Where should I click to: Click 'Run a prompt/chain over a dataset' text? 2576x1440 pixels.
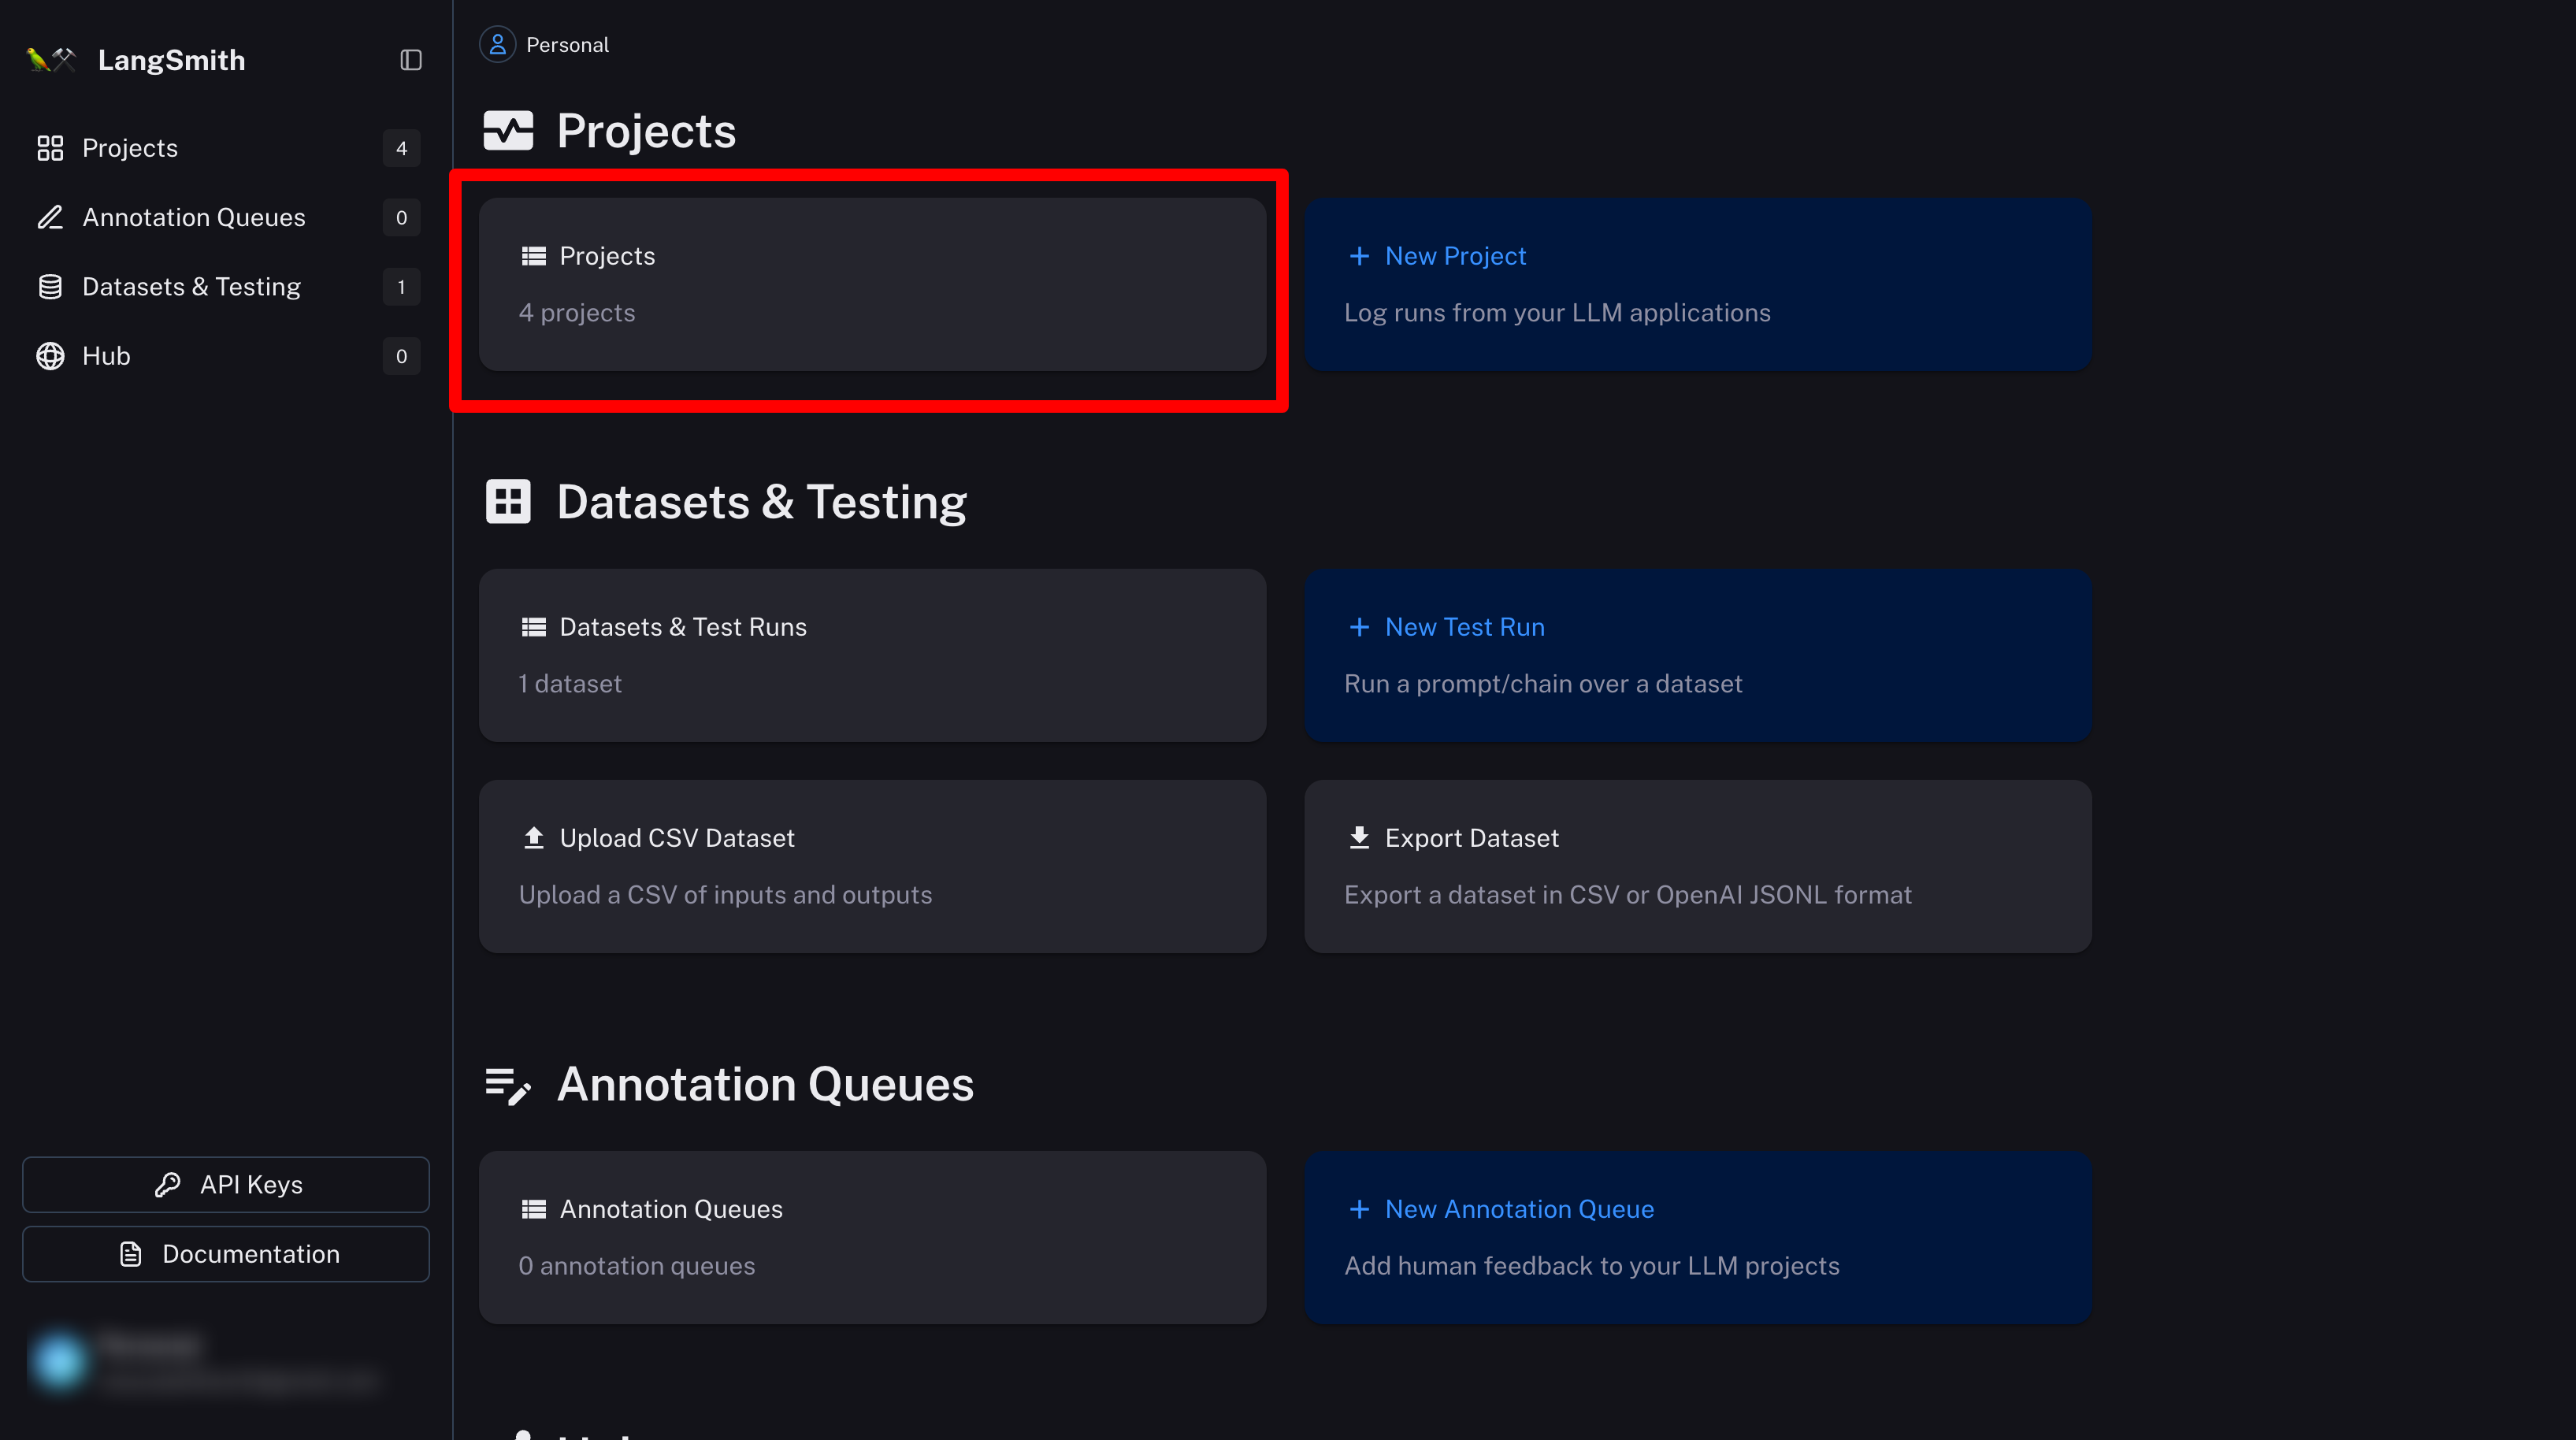pyautogui.click(x=1543, y=684)
